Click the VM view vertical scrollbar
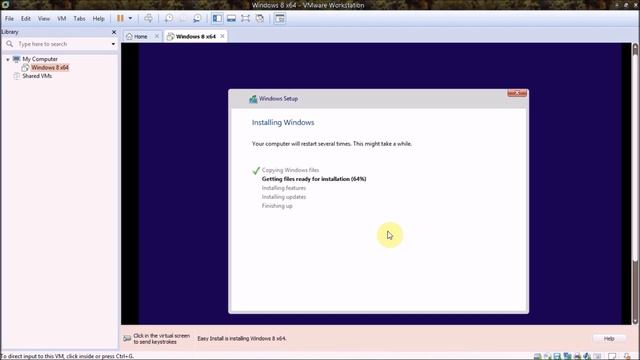Screen dimensions: 640x360 tap(636, 184)
